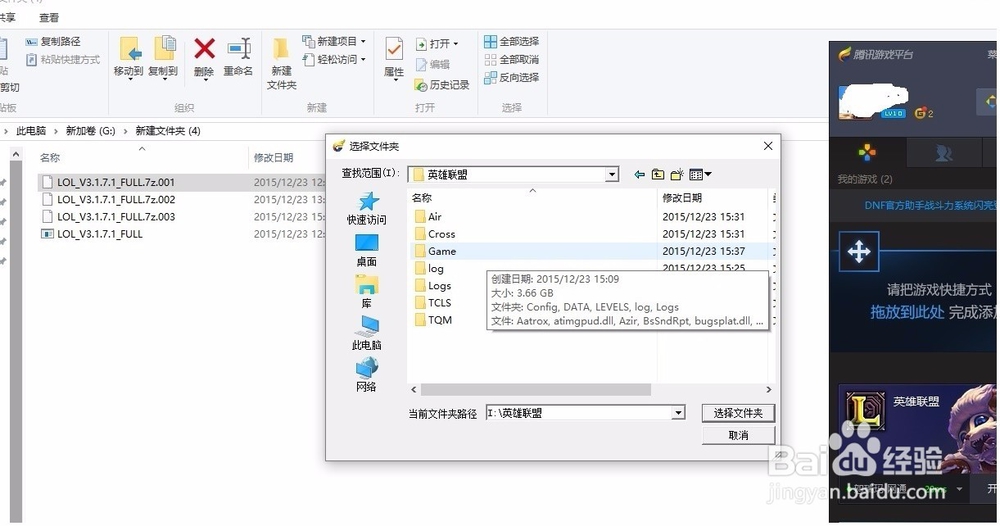The width and height of the screenshot is (1000, 526).
Task: Click 此电脑 icon in dialog places bar
Action: tap(367, 333)
